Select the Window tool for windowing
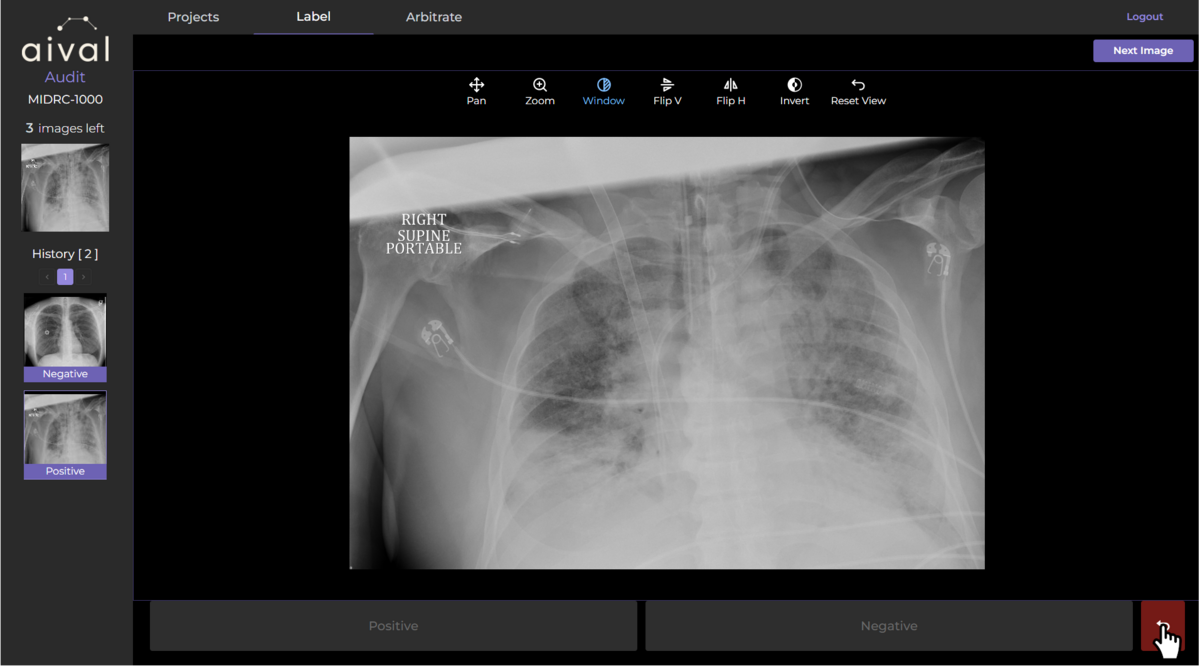Image resolution: width=1200 pixels, height=666 pixels. (x=604, y=91)
